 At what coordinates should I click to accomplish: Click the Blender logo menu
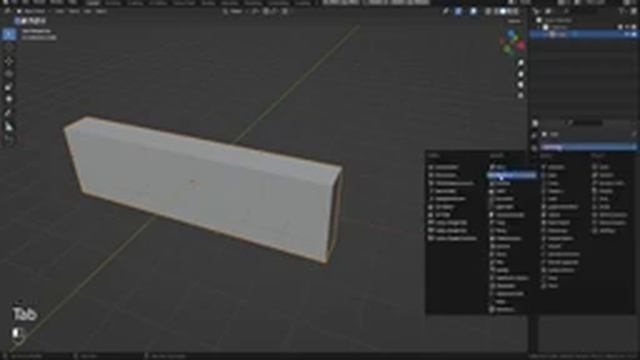click(5, 2)
